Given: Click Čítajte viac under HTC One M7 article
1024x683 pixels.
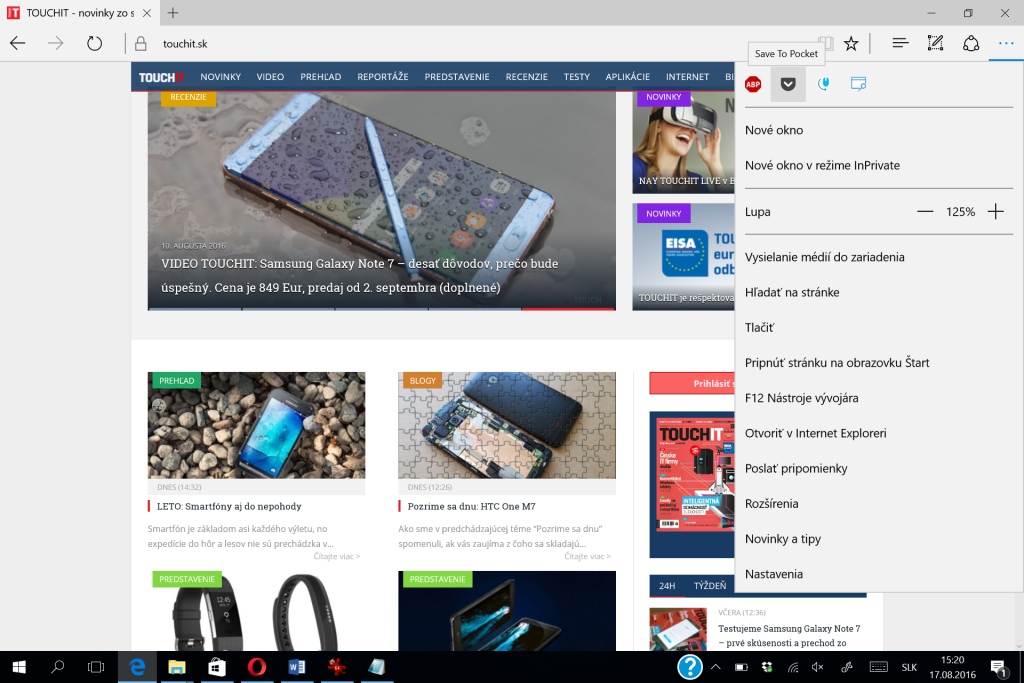Looking at the screenshot, I should (587, 556).
